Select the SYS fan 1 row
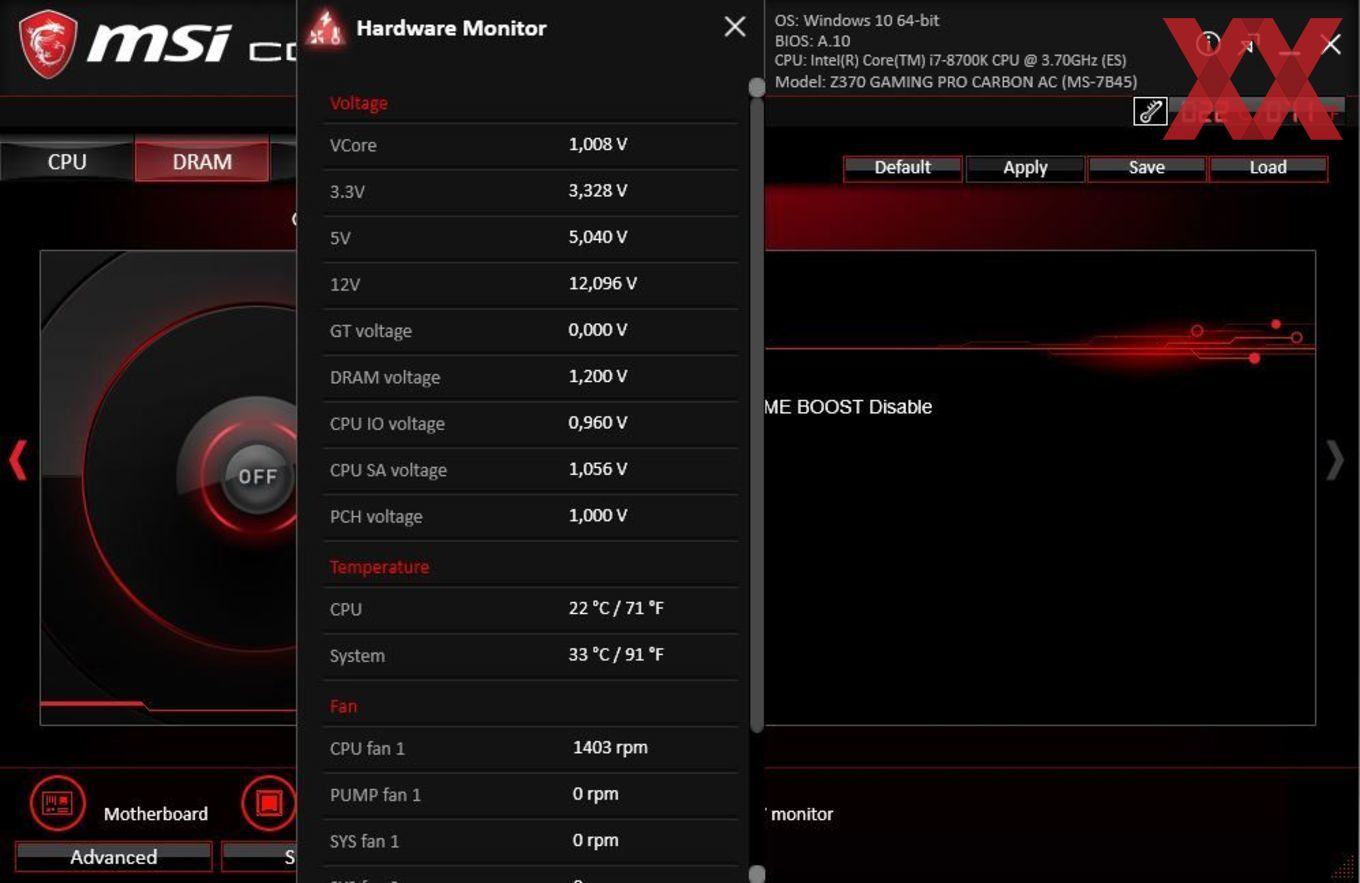1360x883 pixels. coord(531,841)
